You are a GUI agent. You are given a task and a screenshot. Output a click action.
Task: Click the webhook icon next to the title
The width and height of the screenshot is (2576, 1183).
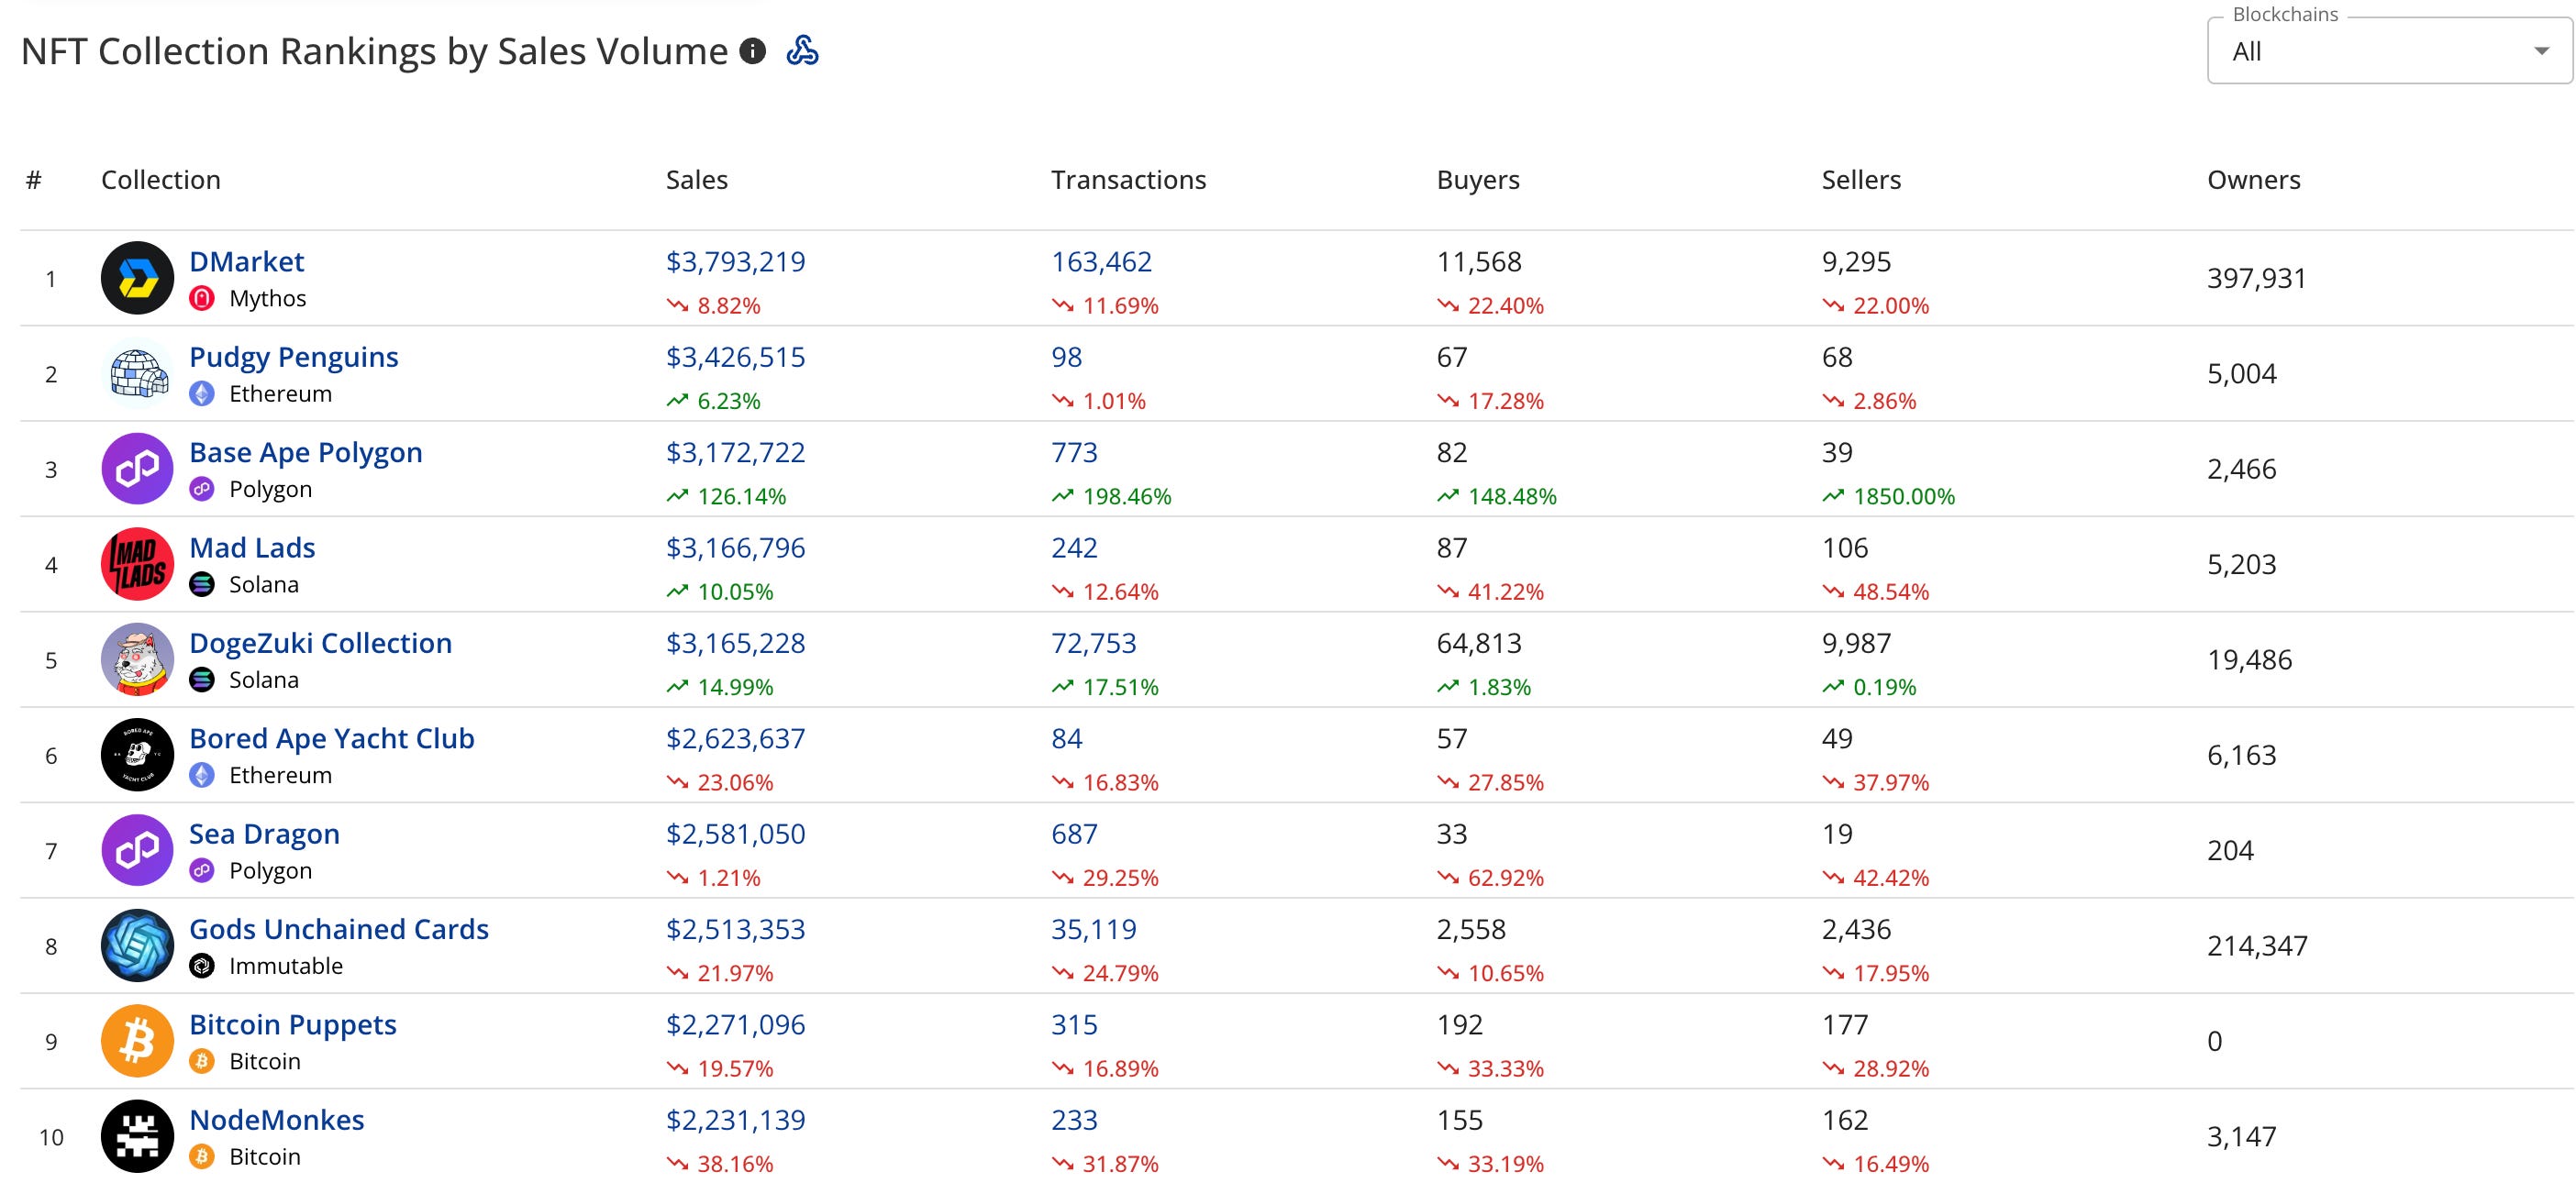(x=802, y=51)
